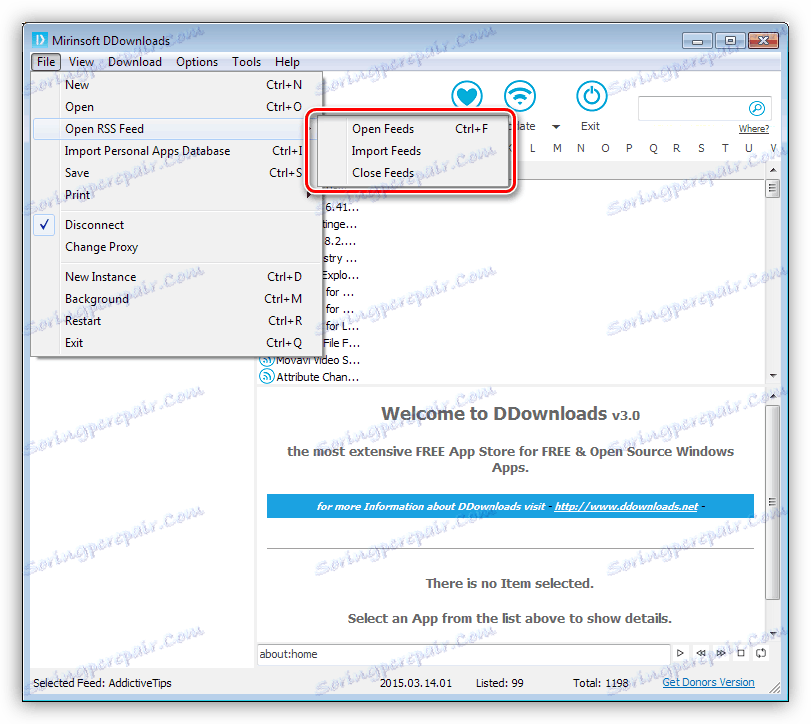Click the browser forward (fast-forward) button
Image resolution: width=811 pixels, height=724 pixels.
click(x=720, y=653)
